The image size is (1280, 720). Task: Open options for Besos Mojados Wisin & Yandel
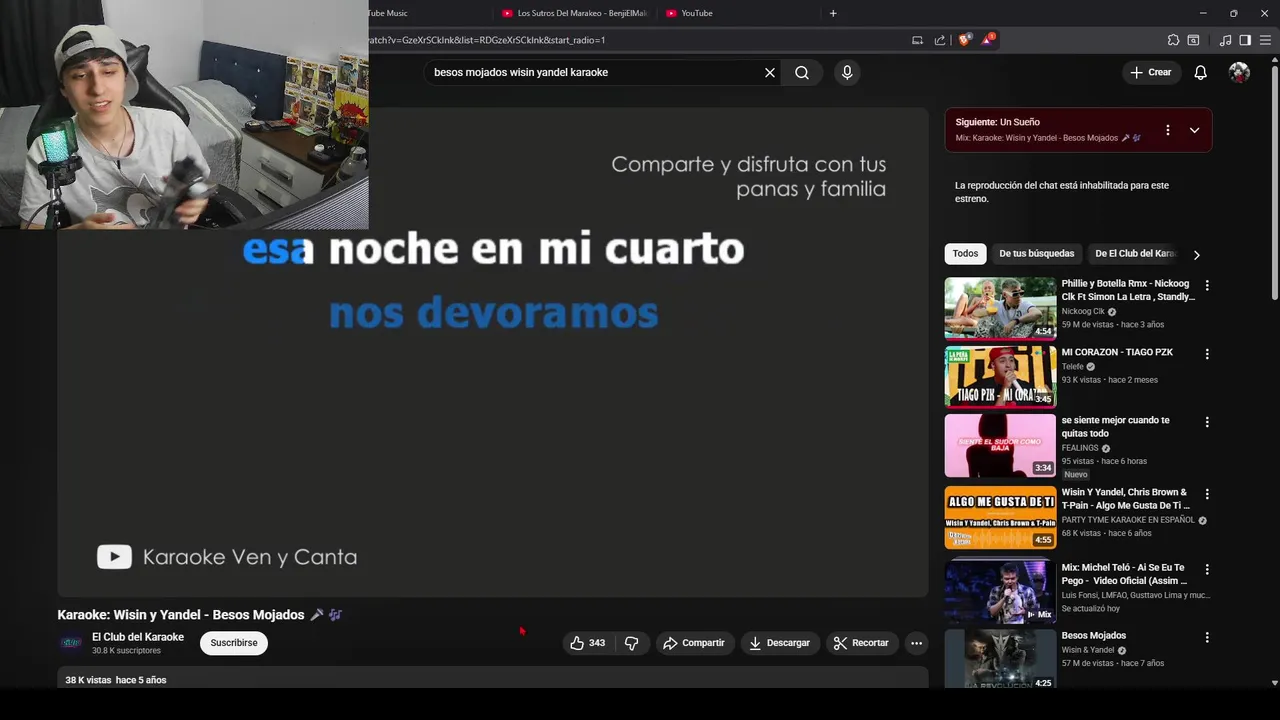click(x=1207, y=637)
